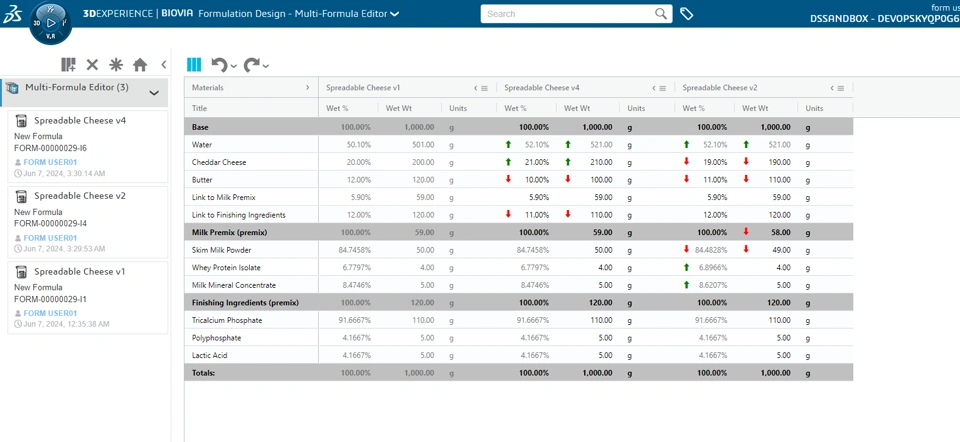Viewport: 960px width, 442px height.
Task: Click the Totals: row label
Action: (x=203, y=372)
